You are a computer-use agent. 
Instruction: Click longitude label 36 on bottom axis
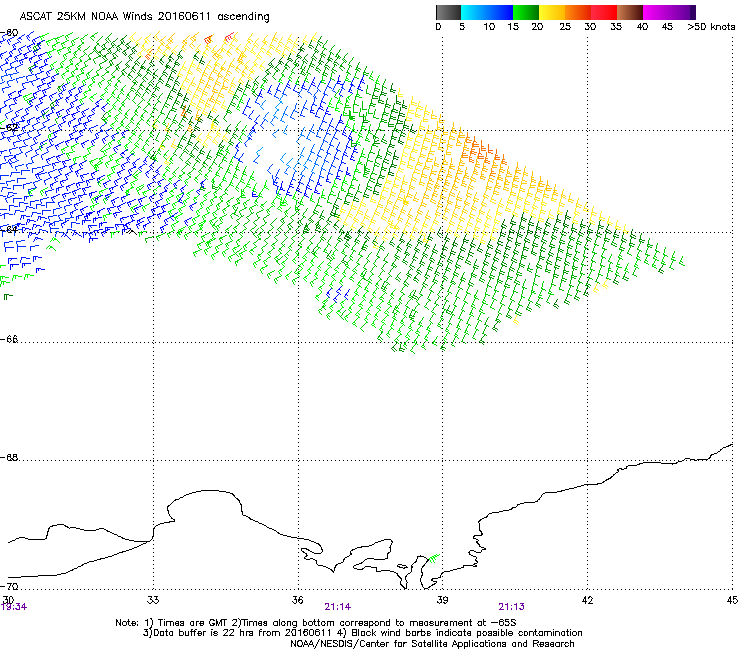(x=297, y=600)
